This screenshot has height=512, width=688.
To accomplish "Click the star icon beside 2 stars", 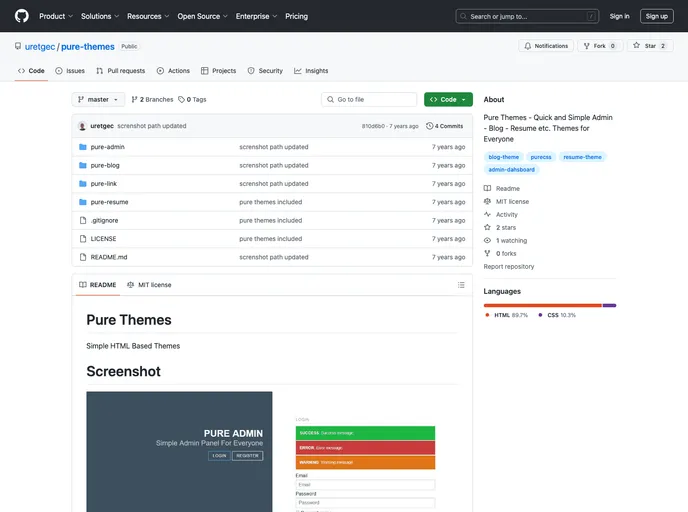I will [487, 227].
